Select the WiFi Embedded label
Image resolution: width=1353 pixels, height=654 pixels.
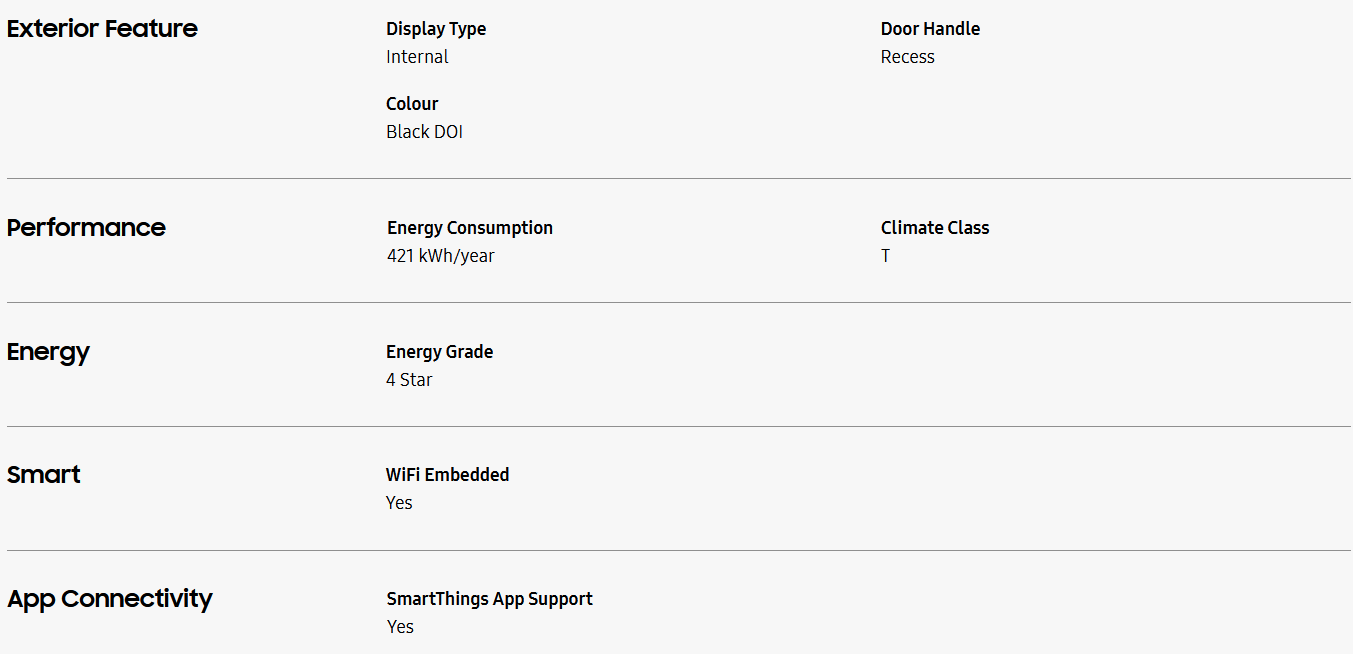[x=448, y=475]
